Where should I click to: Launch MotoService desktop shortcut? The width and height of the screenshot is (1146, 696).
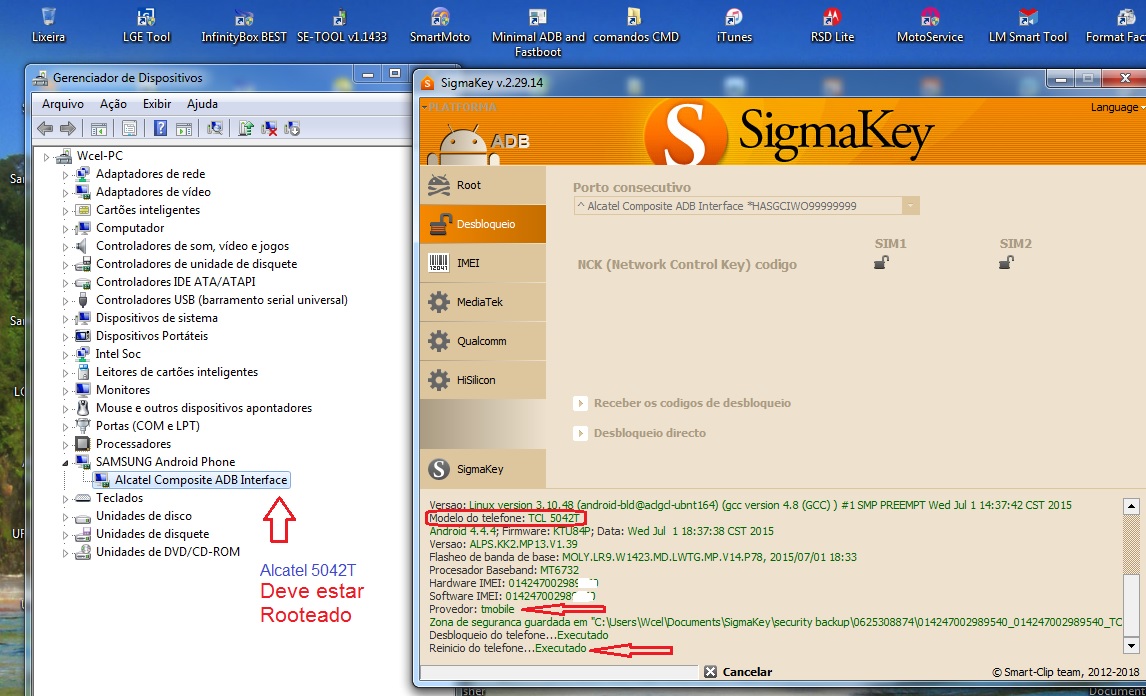[x=930, y=23]
